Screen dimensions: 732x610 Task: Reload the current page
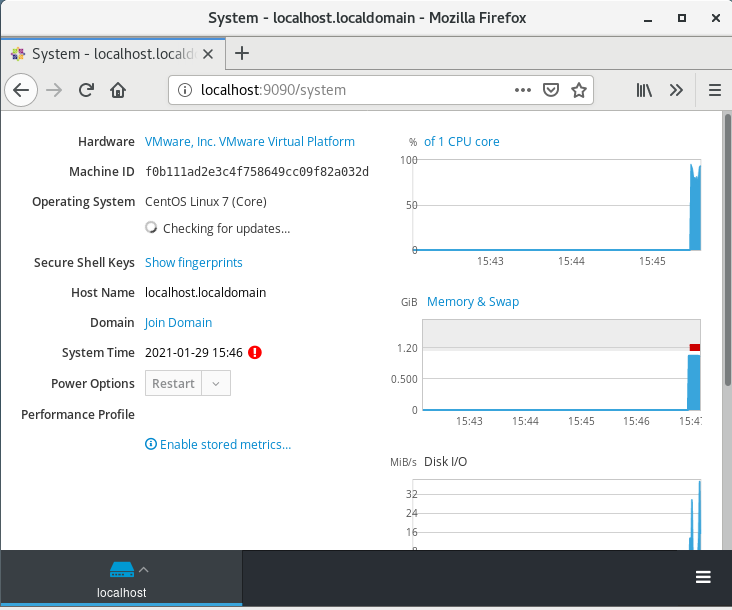coord(87,90)
